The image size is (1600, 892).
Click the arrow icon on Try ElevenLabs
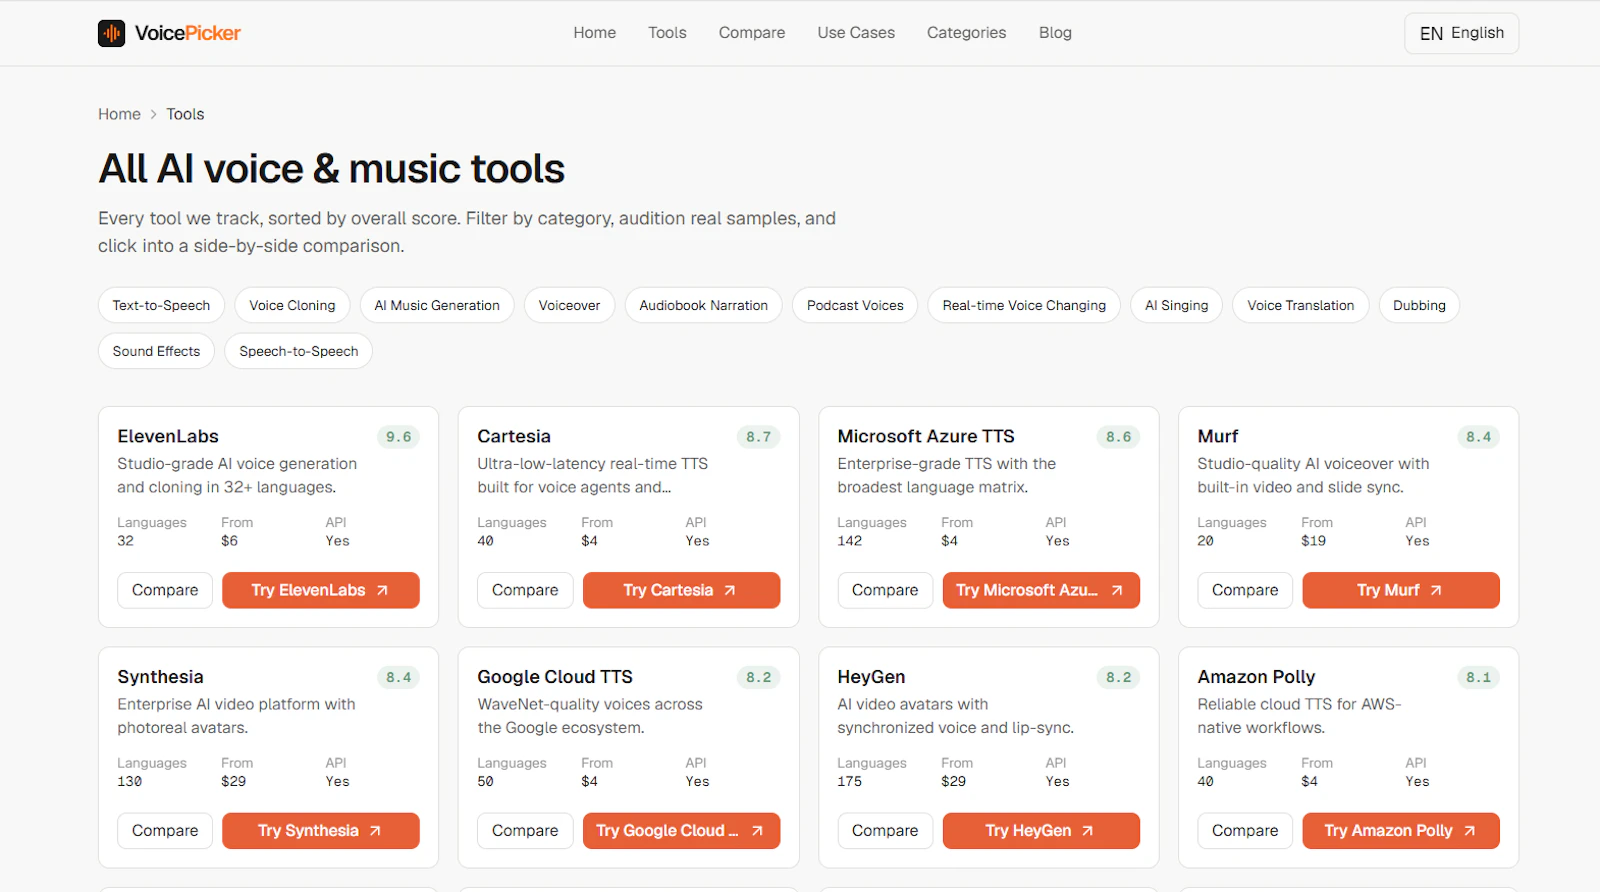click(x=382, y=590)
